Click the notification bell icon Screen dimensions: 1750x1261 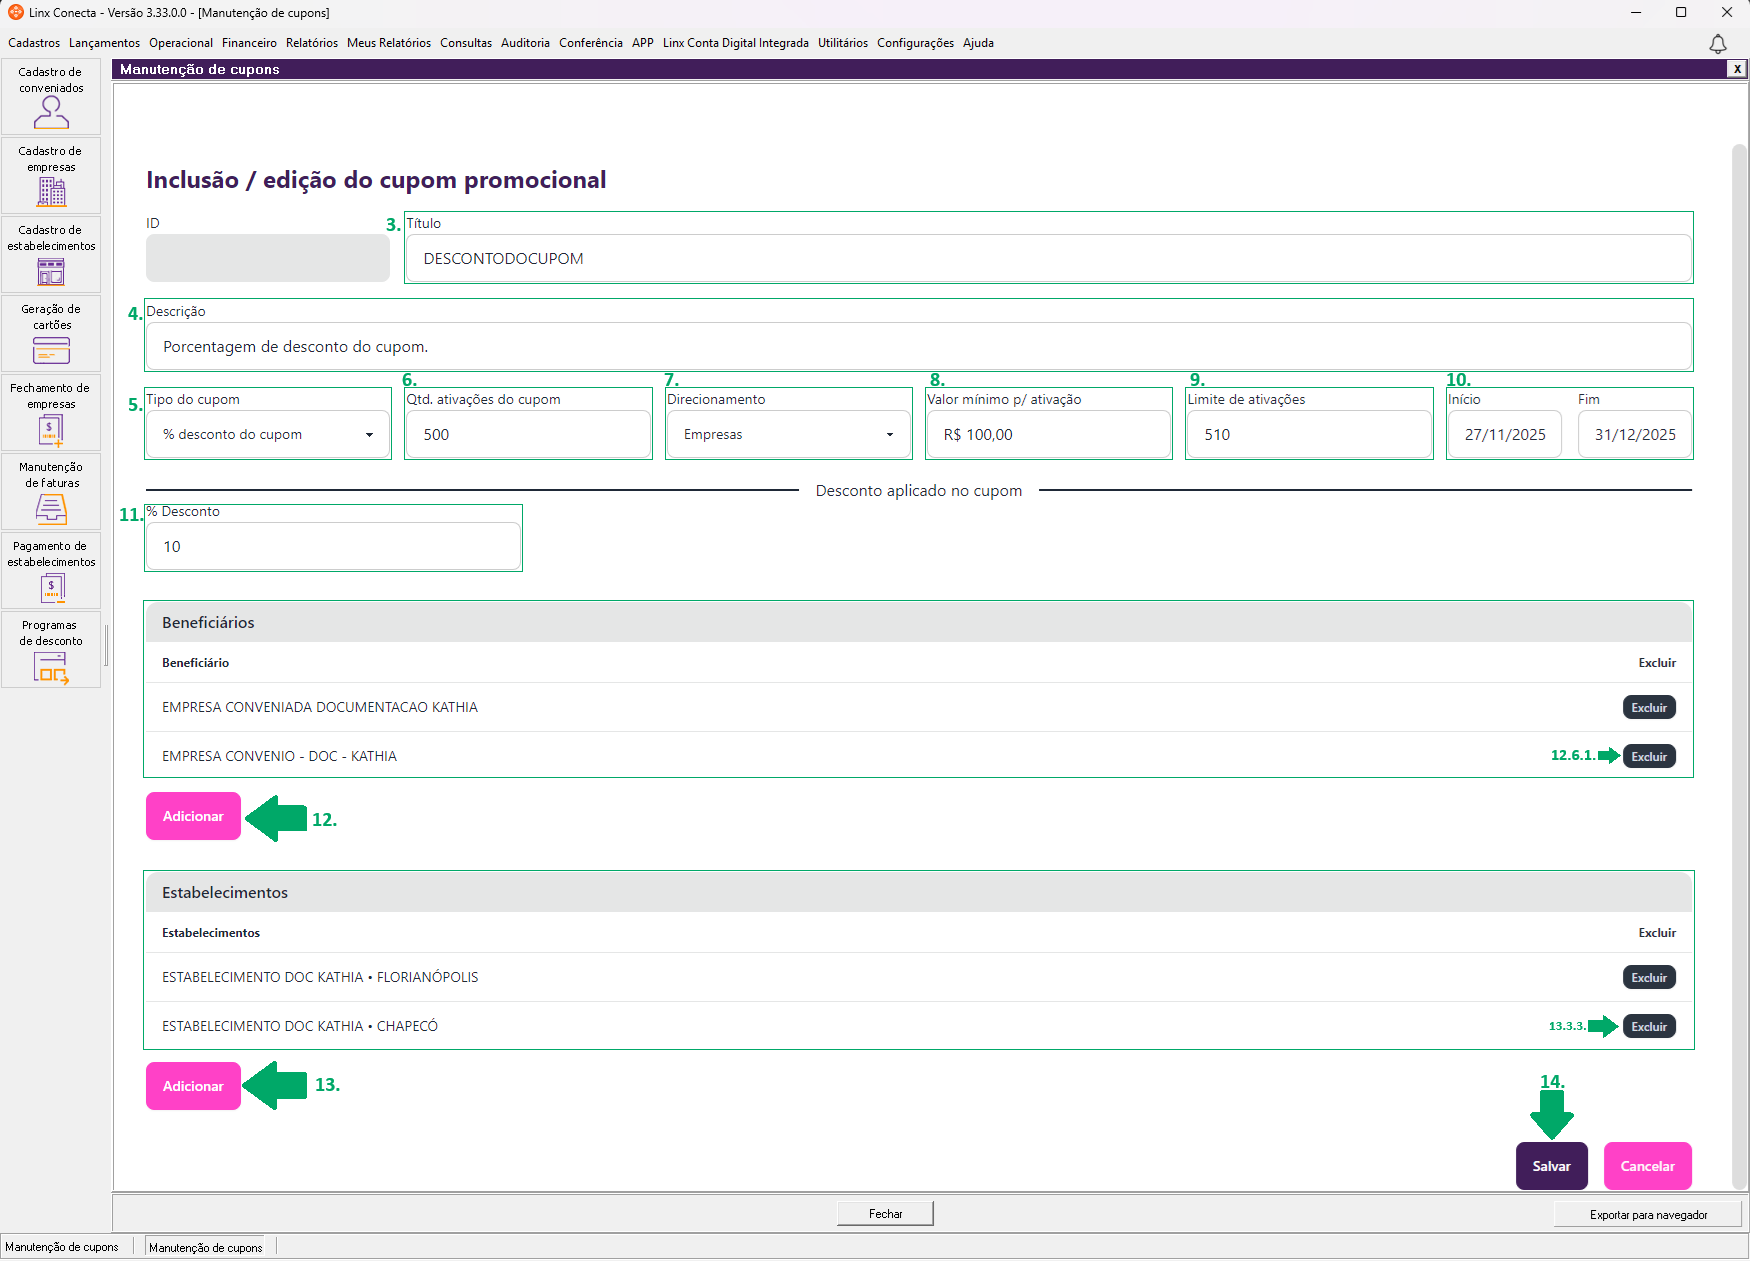coord(1717,44)
